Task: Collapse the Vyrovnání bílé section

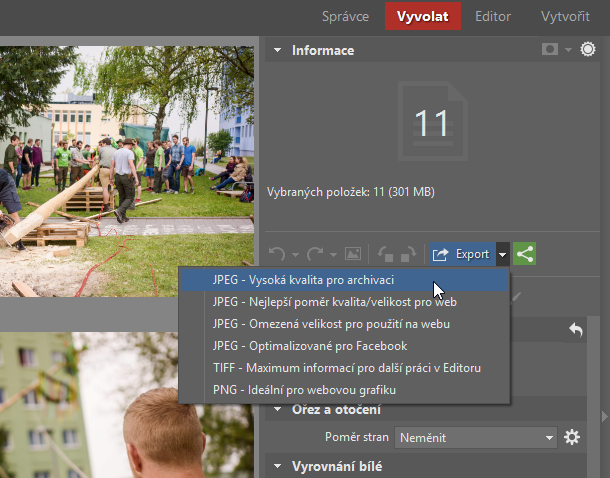Action: (277, 466)
